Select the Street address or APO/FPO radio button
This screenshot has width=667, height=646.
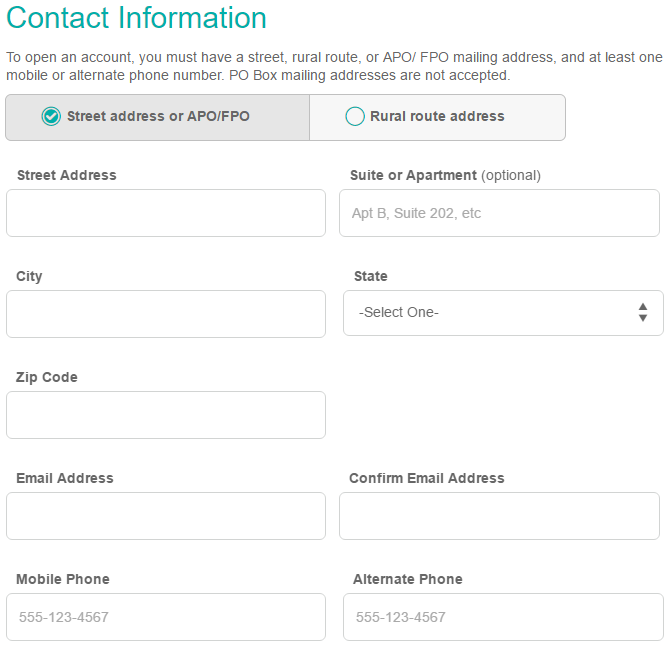pos(51,117)
